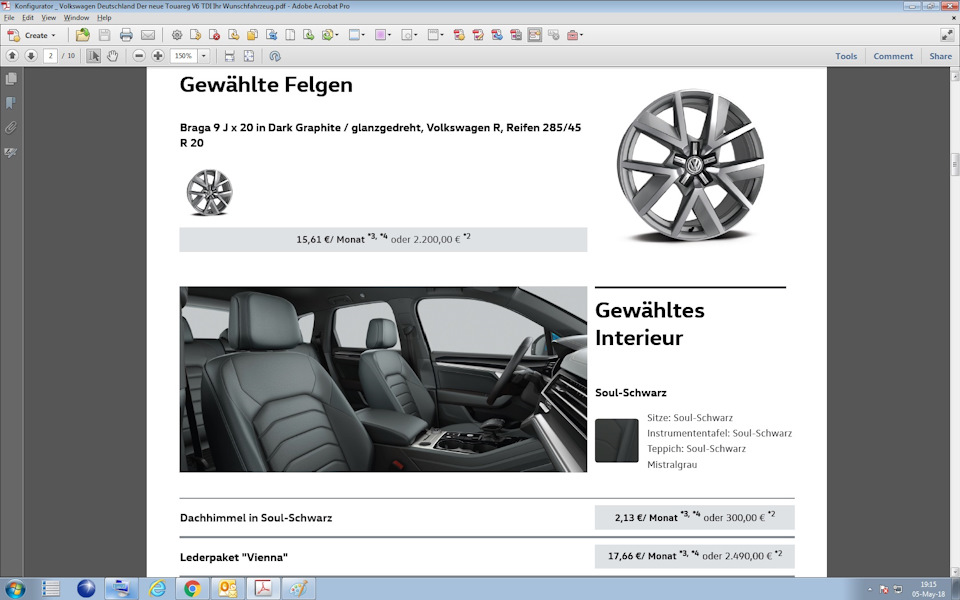Click the 150% zoom value field

(183, 56)
